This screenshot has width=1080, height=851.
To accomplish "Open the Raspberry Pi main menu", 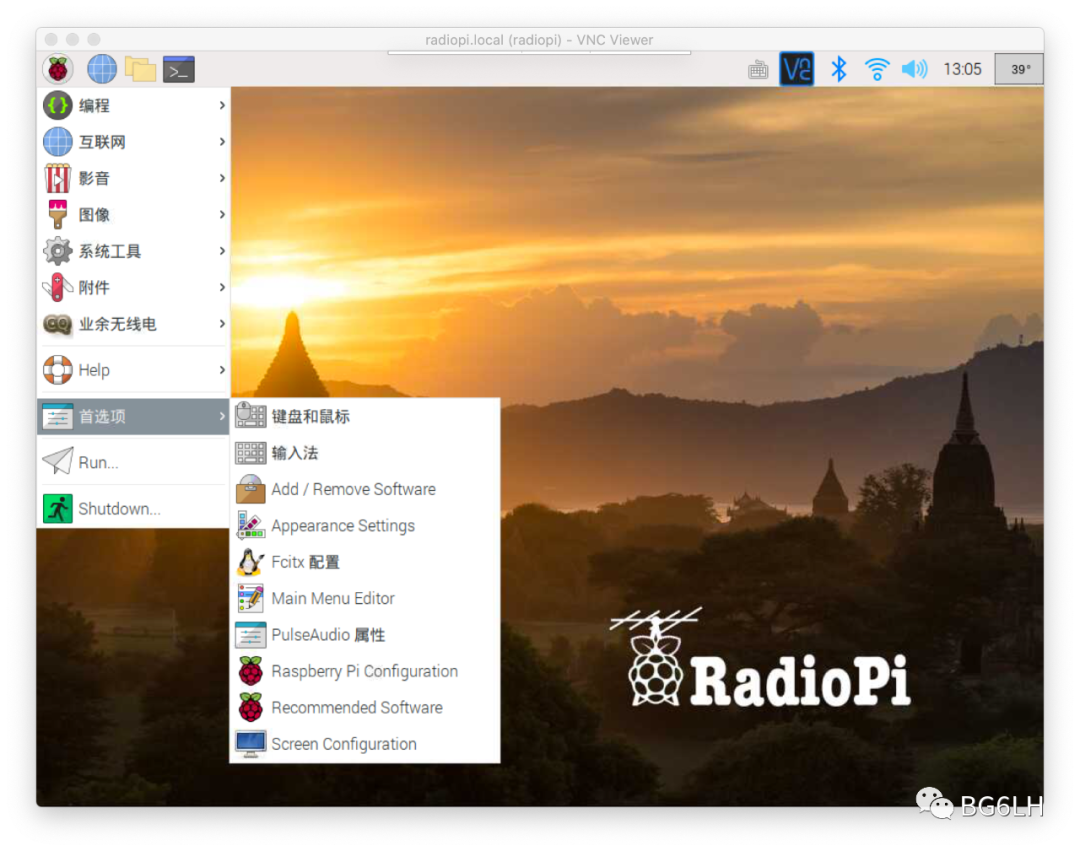I will click(x=58, y=69).
